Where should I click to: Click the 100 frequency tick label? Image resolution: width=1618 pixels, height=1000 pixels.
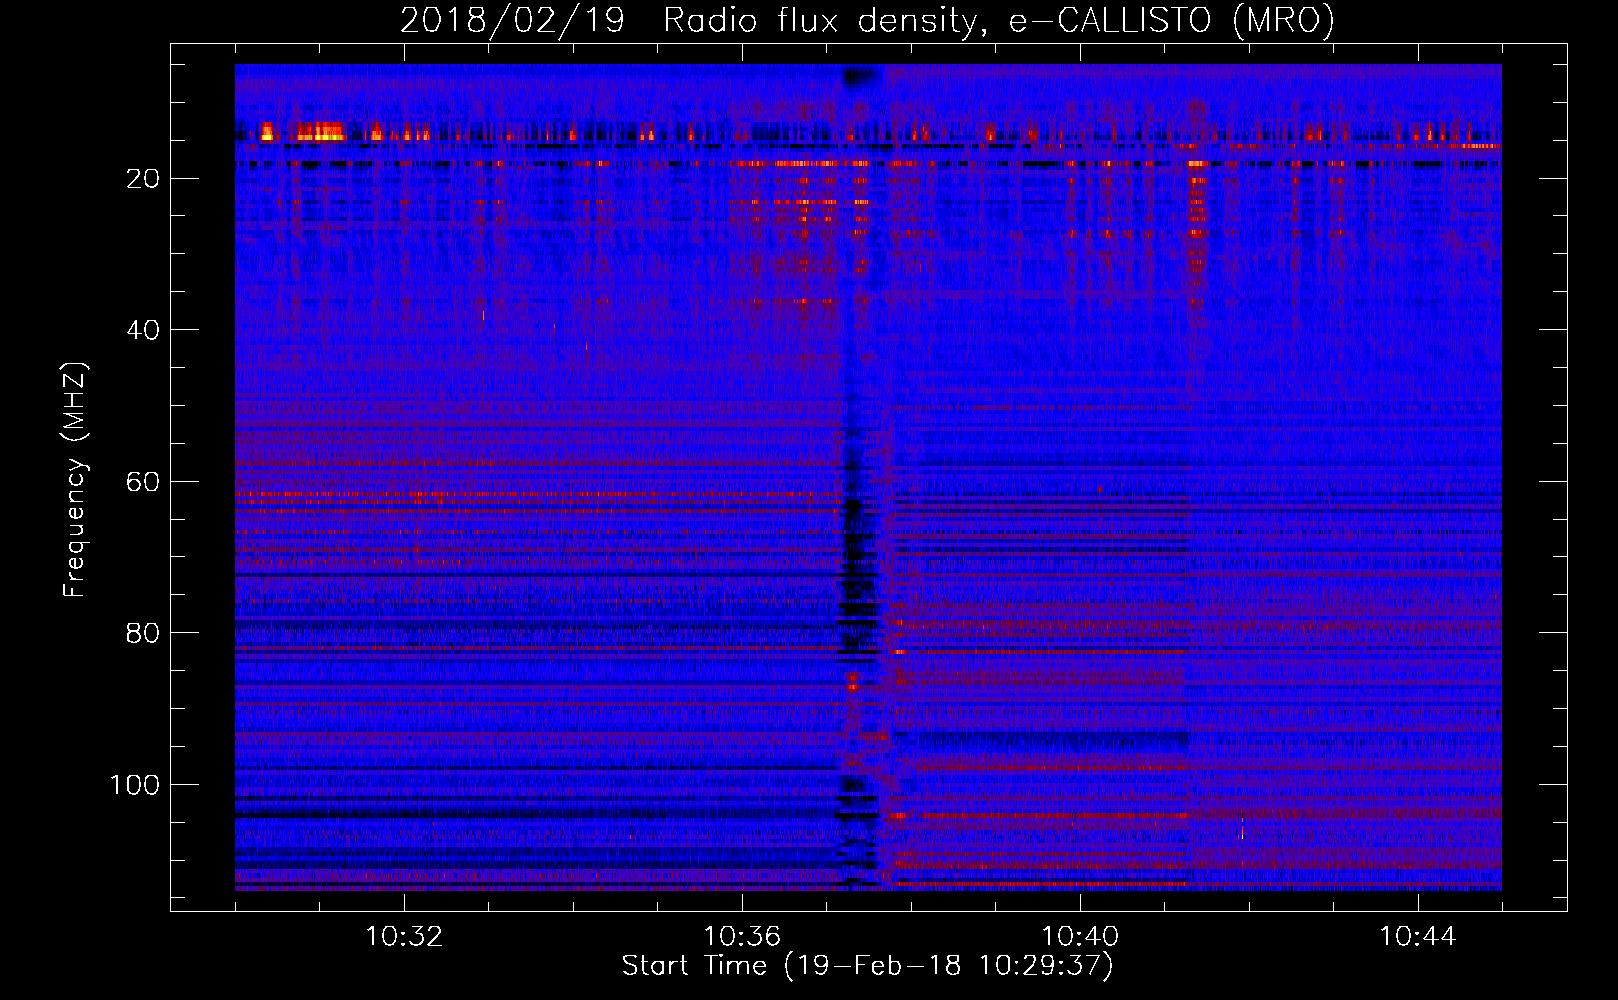click(x=135, y=785)
